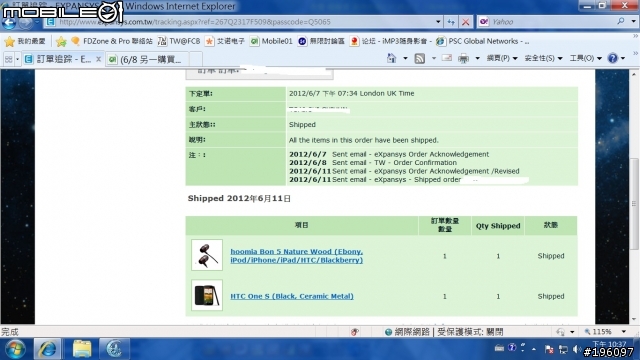The image size is (640, 360).
Task: Click the popup blocker icon in status bar
Action: [x=355, y=332]
